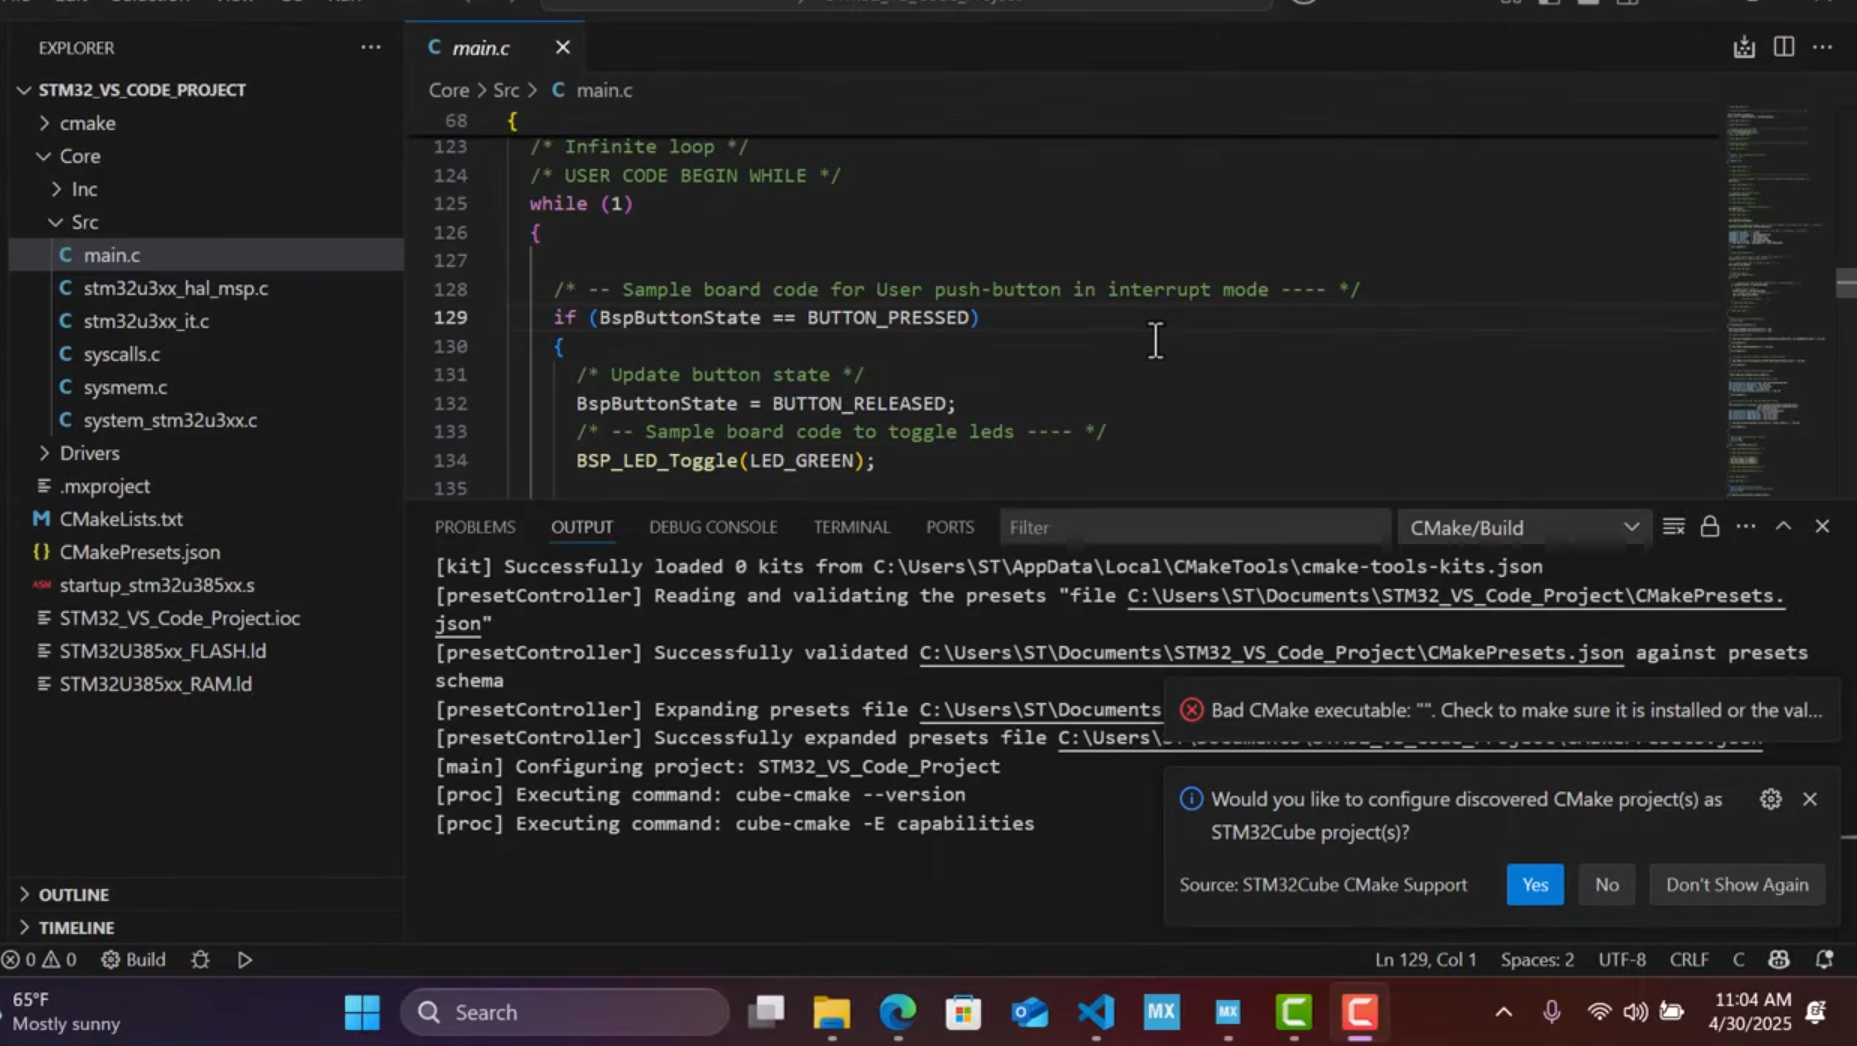The height and width of the screenshot is (1046, 1857).
Task: Open panel more actions ellipsis
Action: [x=1746, y=526]
